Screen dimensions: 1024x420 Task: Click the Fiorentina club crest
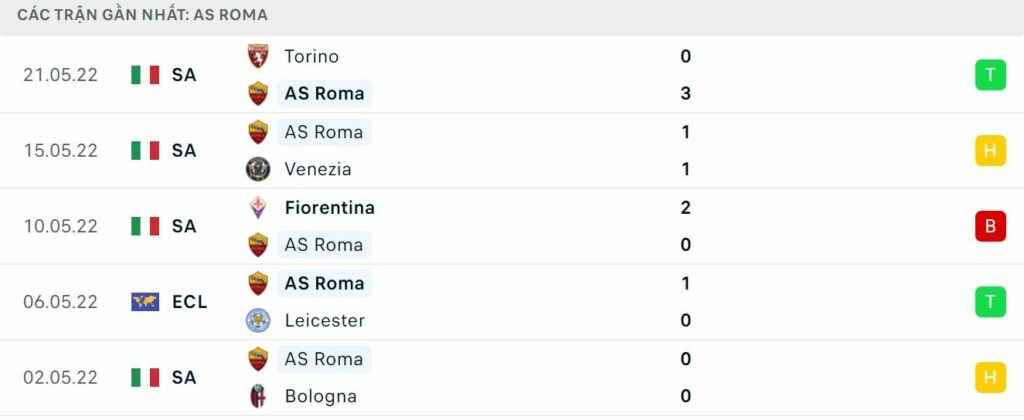tap(258, 208)
